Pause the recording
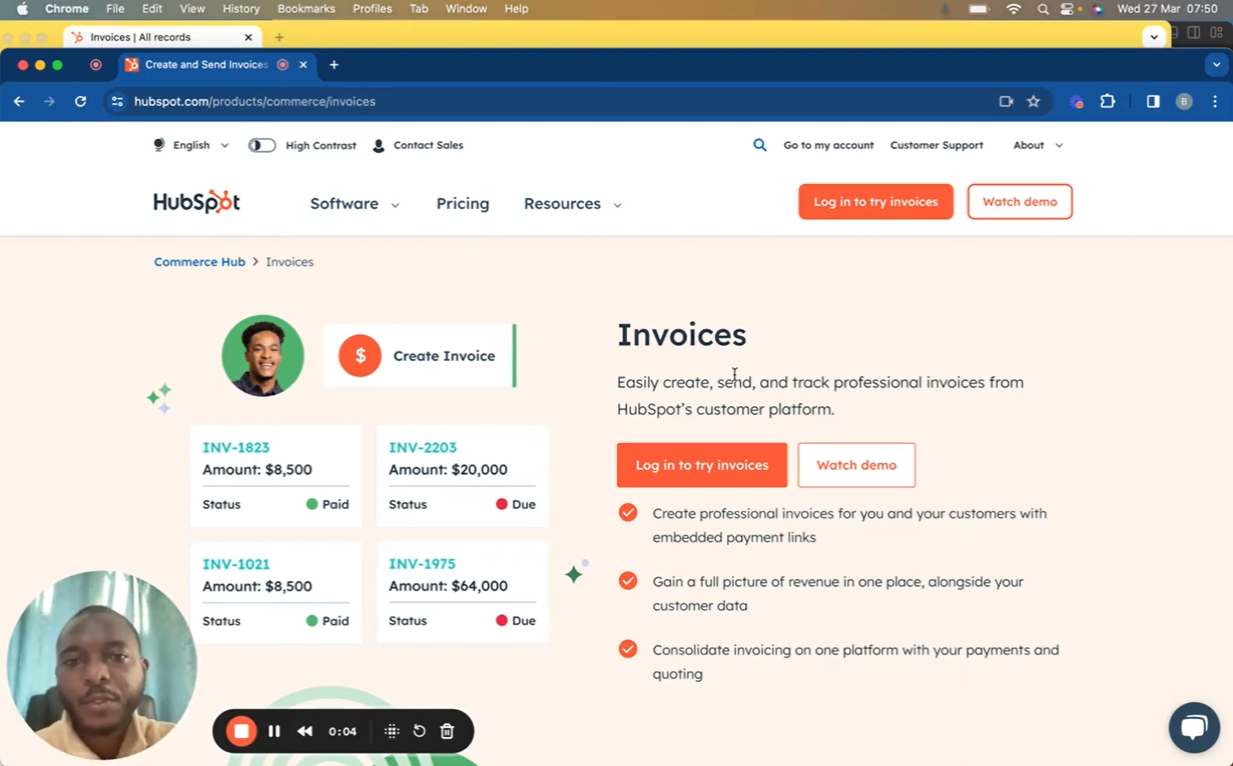 (274, 731)
